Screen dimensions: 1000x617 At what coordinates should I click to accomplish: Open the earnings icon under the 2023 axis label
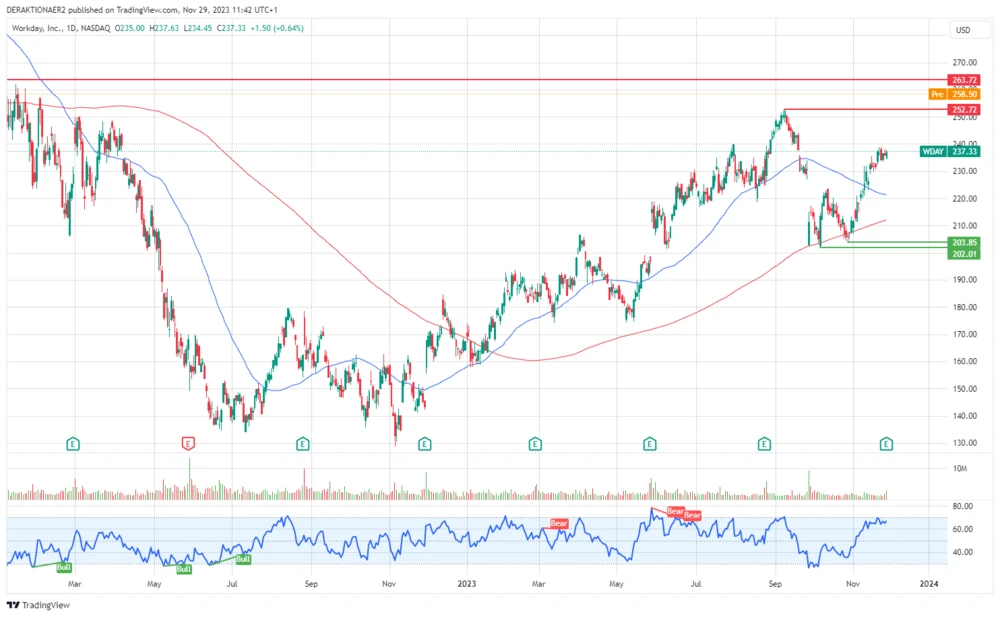[x=424, y=443]
